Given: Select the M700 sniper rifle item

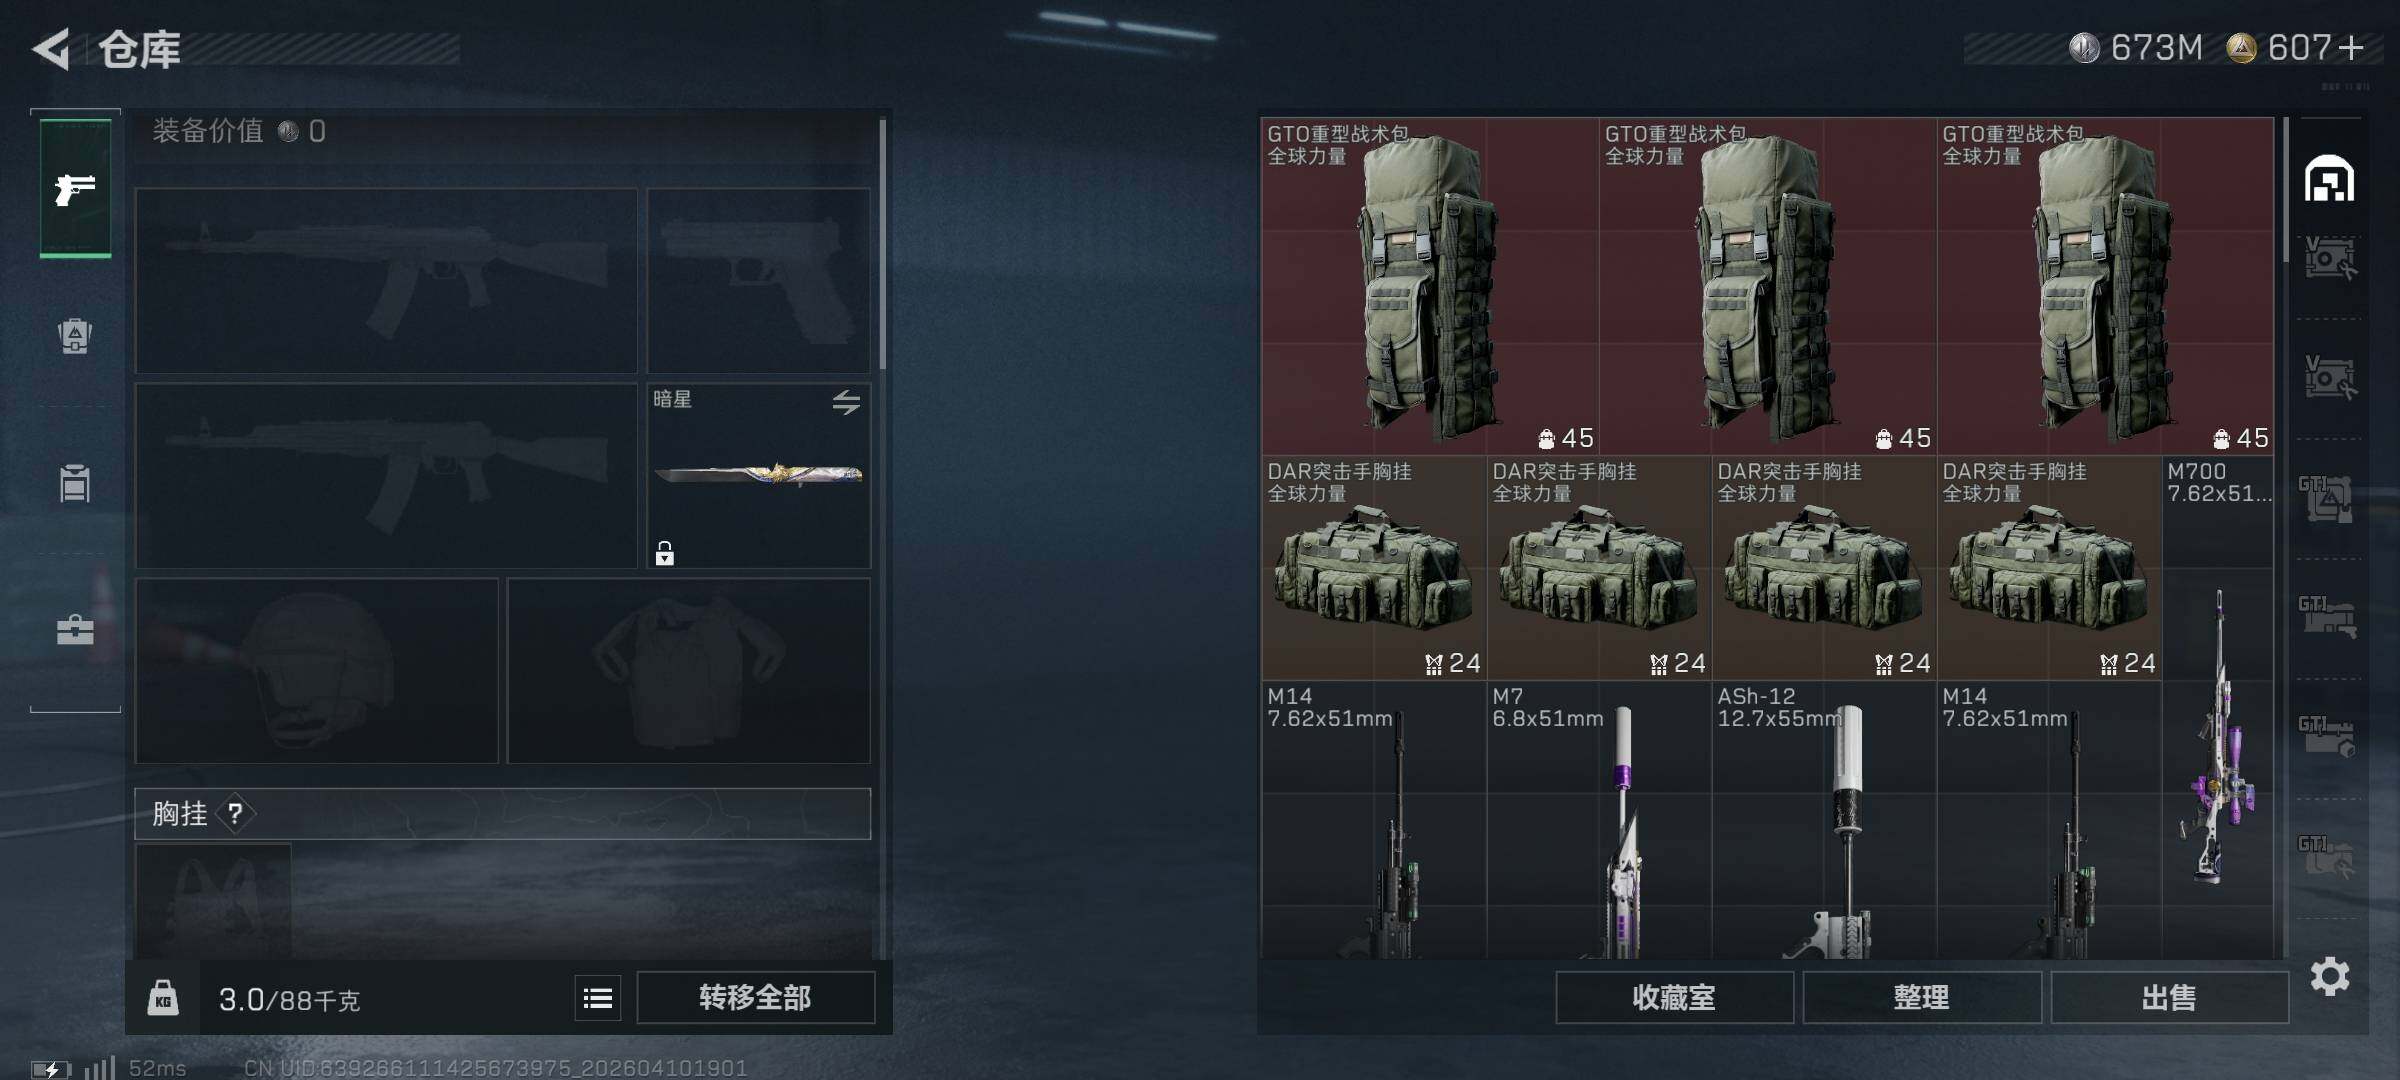Looking at the screenshot, I should 2218,708.
